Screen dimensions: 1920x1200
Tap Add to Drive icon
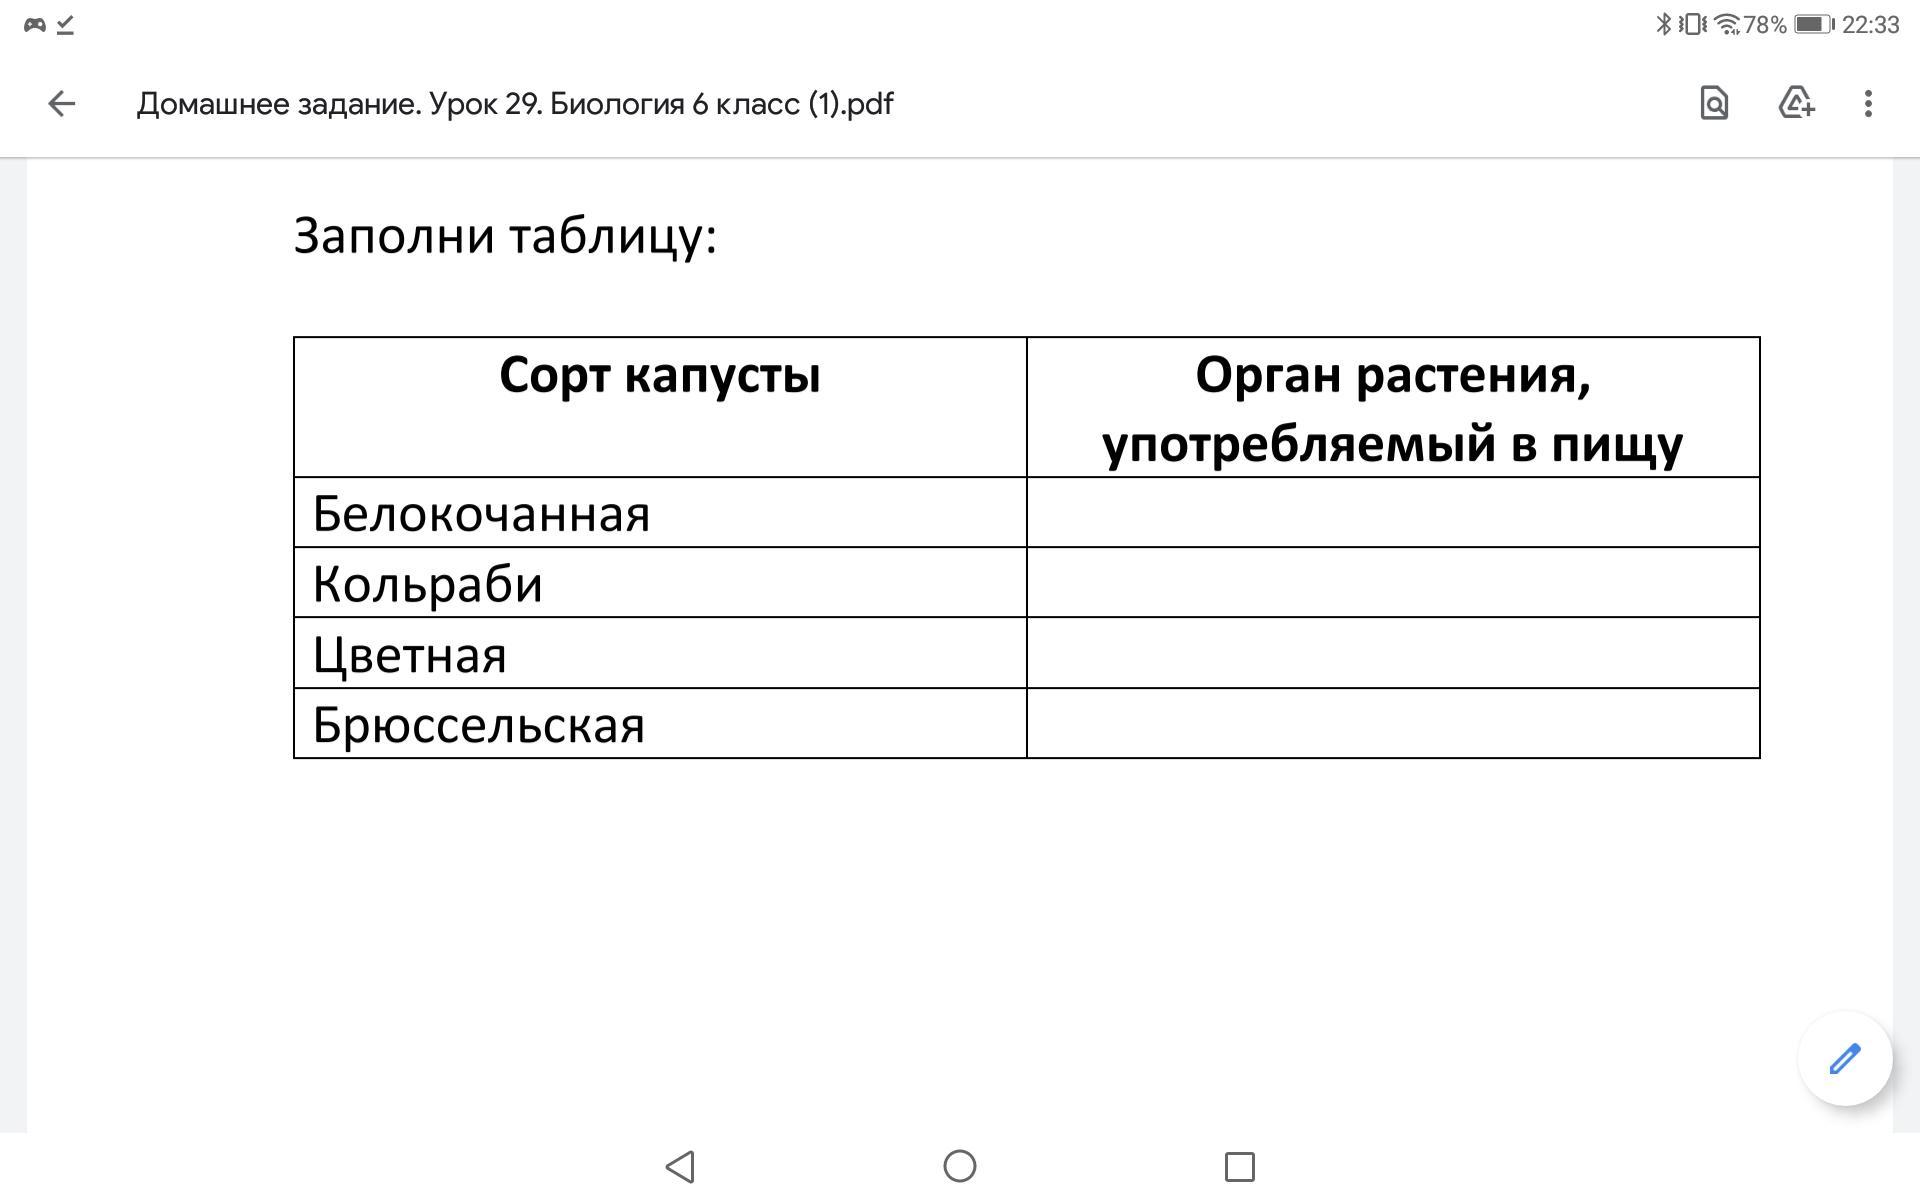point(1796,103)
